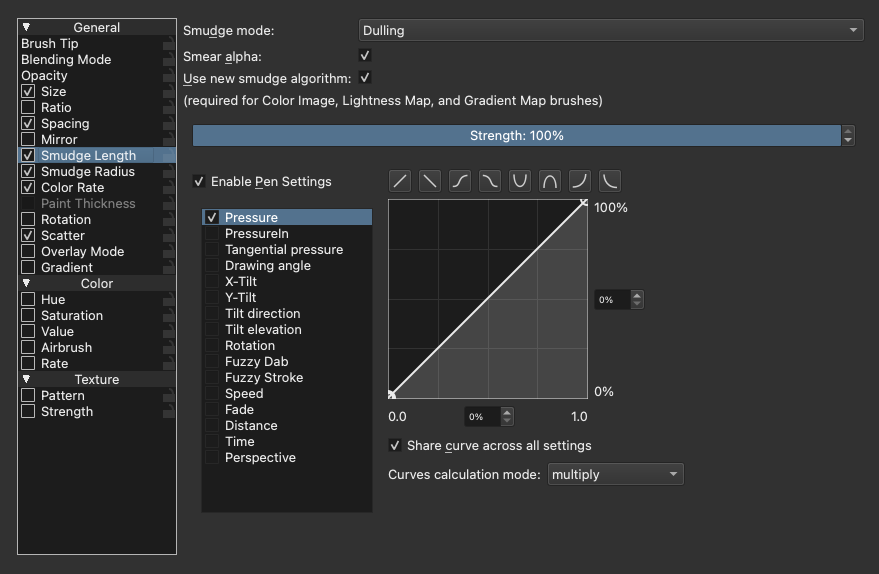Click the curve's top-right control point
The image size is (879, 574).
(x=584, y=203)
